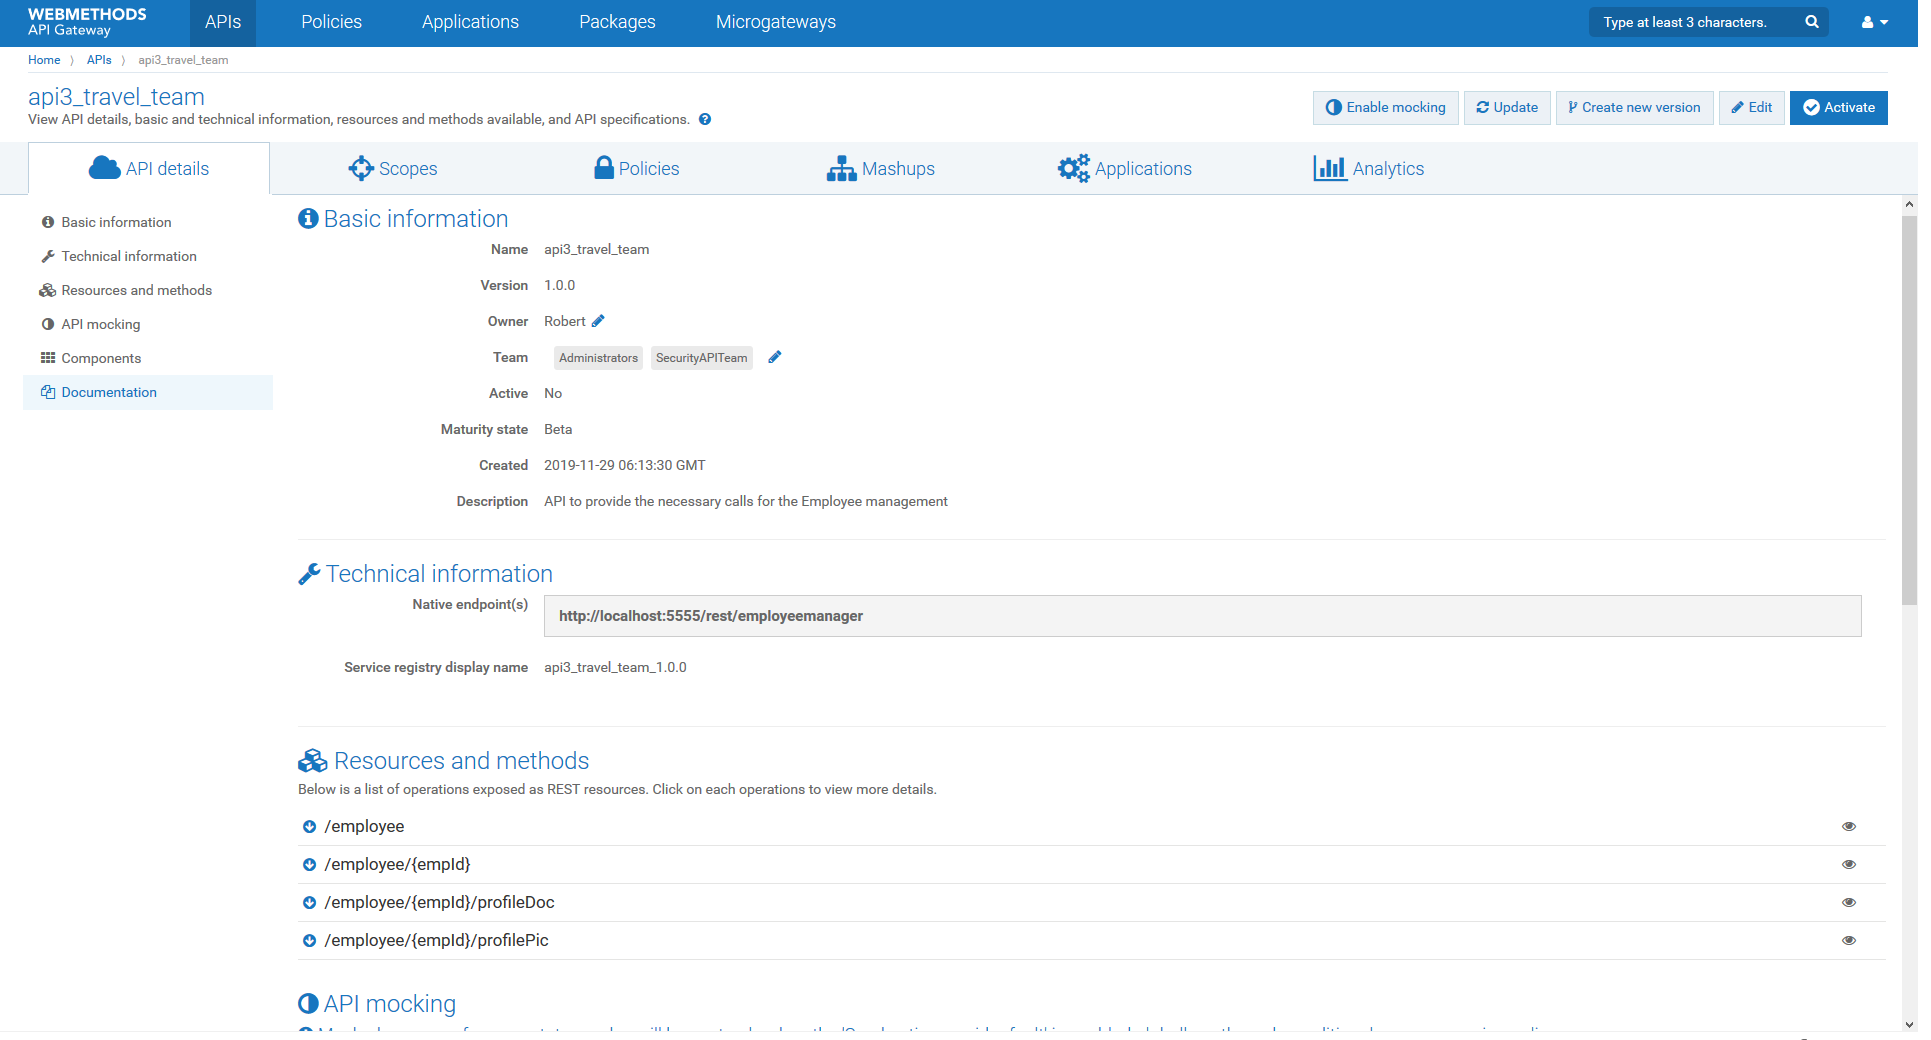Screen dimensions: 1931x1040
Task: Click the lock icon on the Policies tab
Action: pos(604,168)
